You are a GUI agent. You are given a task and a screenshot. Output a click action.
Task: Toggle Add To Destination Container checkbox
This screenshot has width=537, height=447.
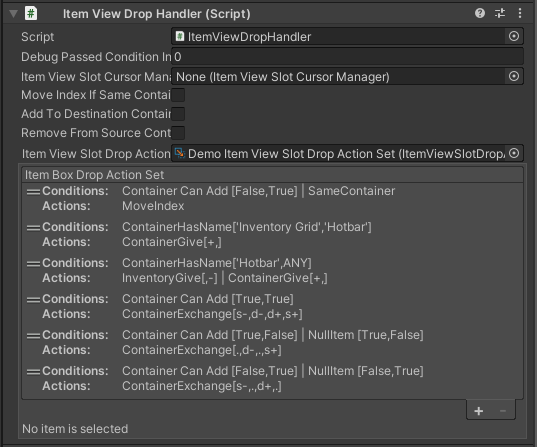(x=178, y=114)
